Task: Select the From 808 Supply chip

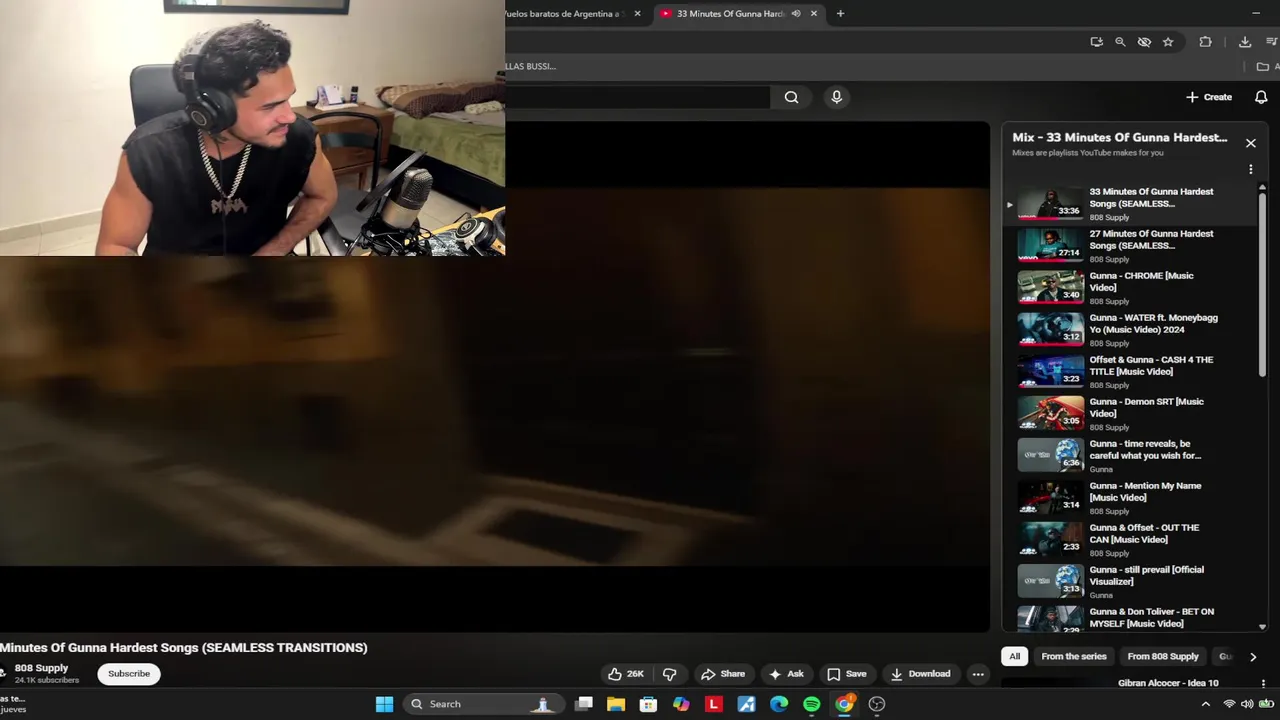Action: tap(1163, 657)
